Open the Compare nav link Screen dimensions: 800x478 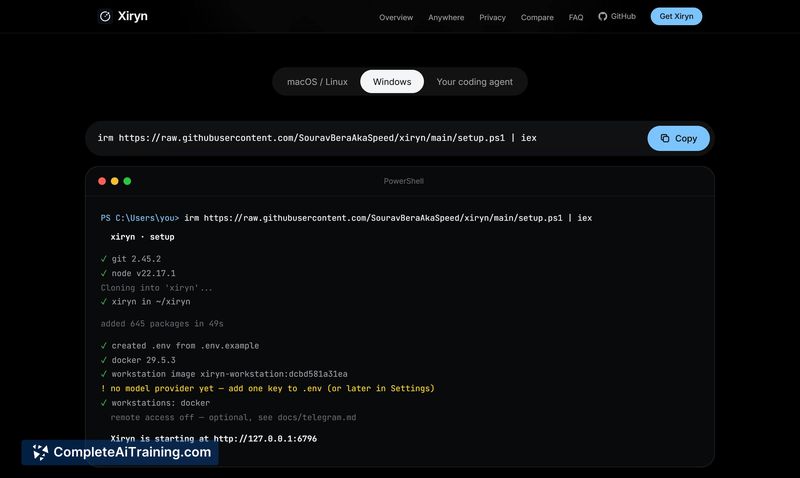point(537,17)
